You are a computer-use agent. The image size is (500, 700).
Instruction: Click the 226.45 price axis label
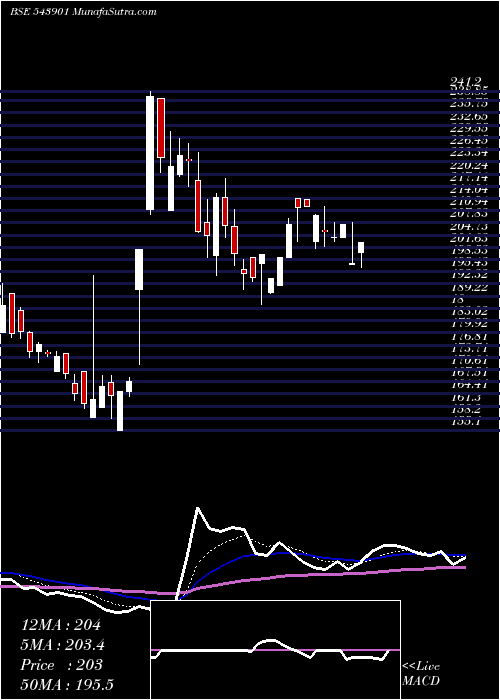(468, 141)
